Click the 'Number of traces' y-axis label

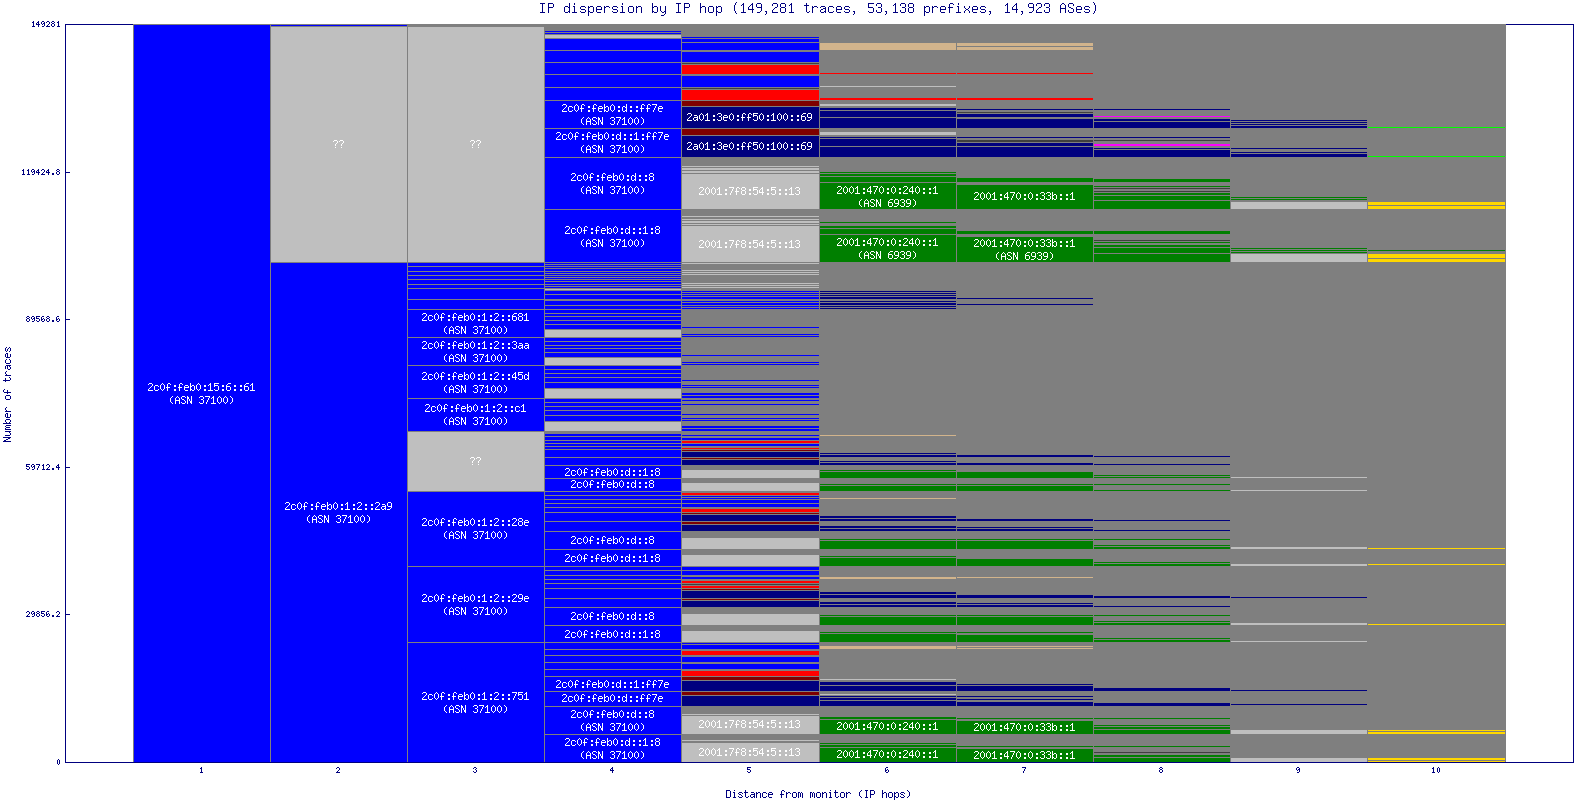tap(8, 394)
